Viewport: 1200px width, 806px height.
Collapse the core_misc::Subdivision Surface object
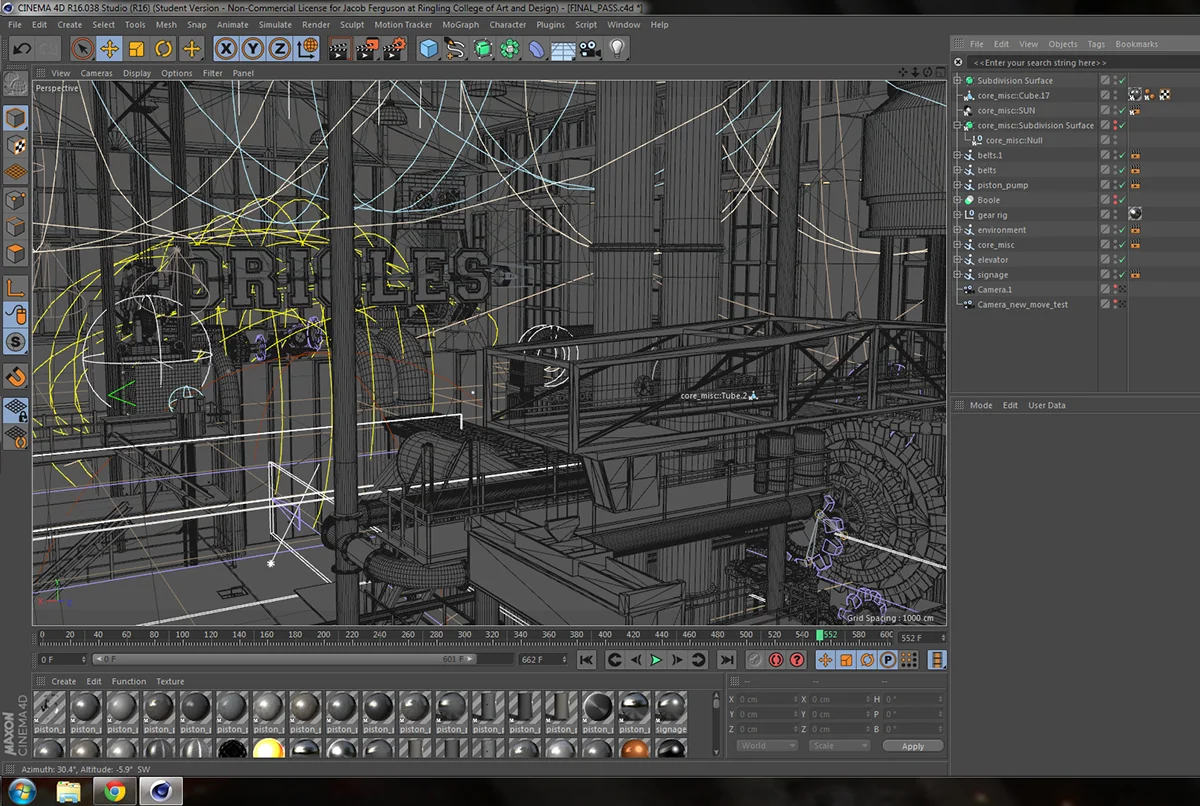[x=957, y=125]
